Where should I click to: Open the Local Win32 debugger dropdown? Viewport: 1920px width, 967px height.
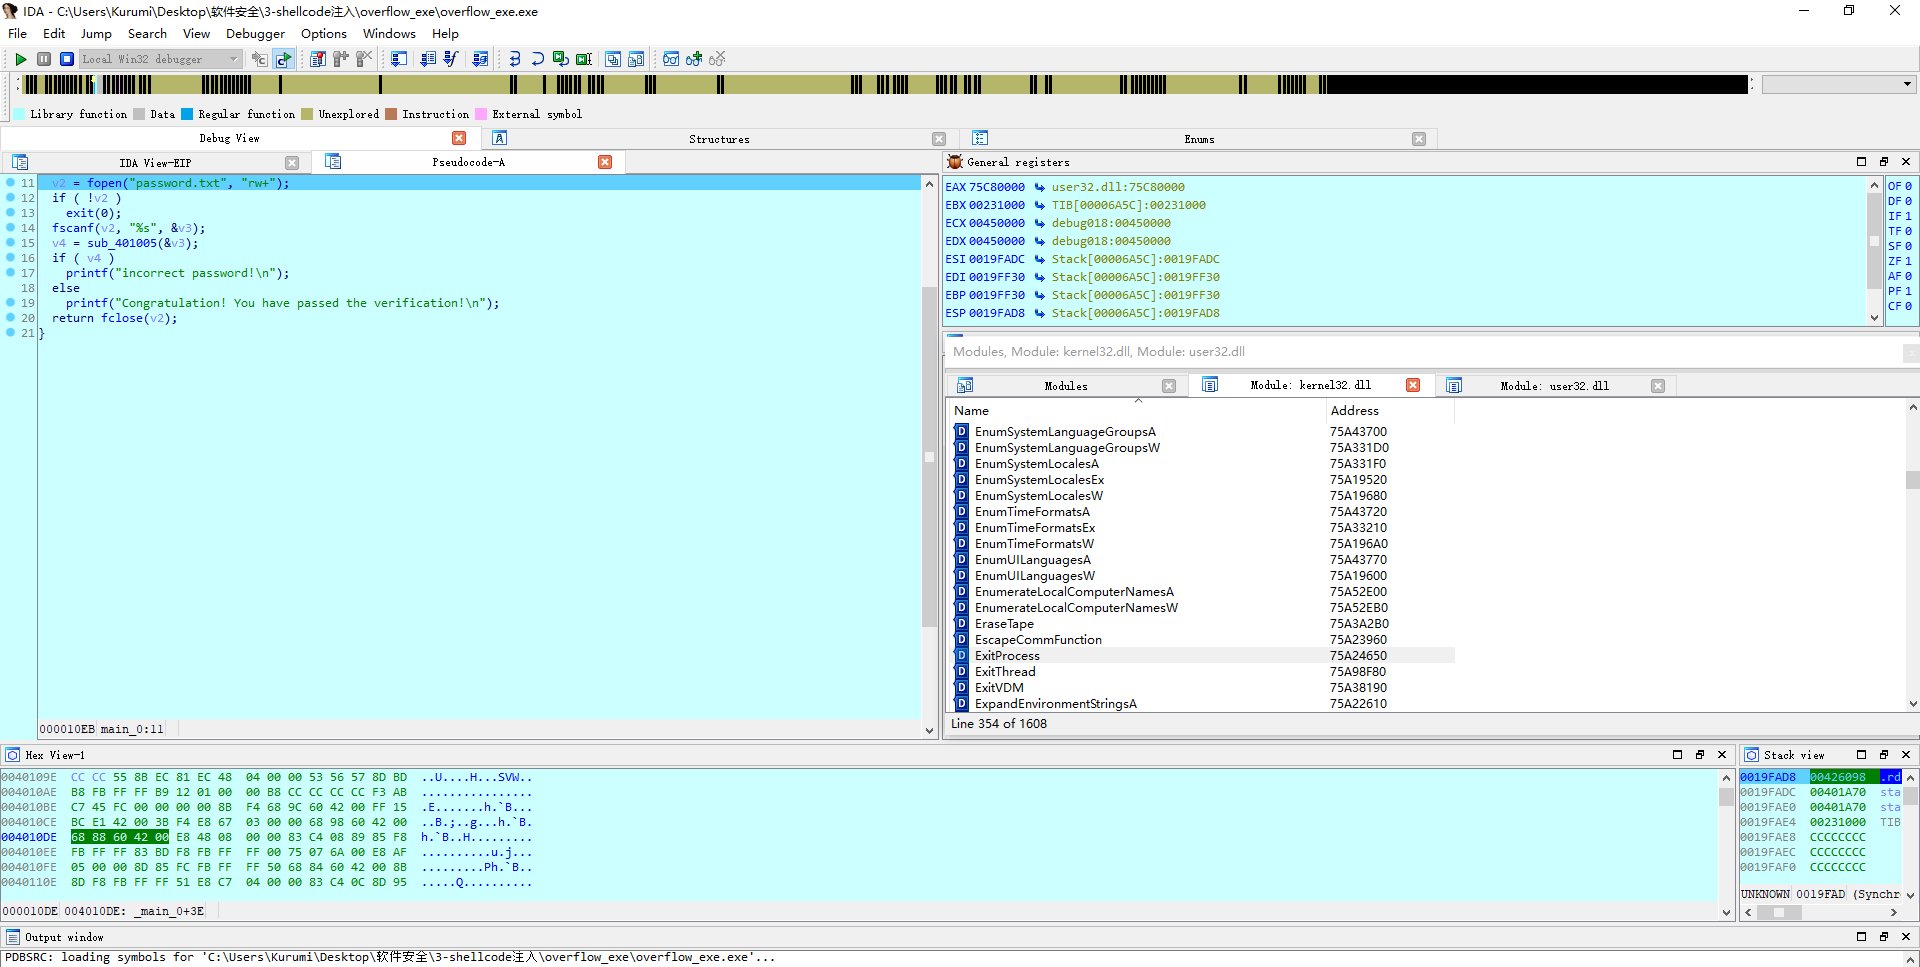tap(160, 59)
